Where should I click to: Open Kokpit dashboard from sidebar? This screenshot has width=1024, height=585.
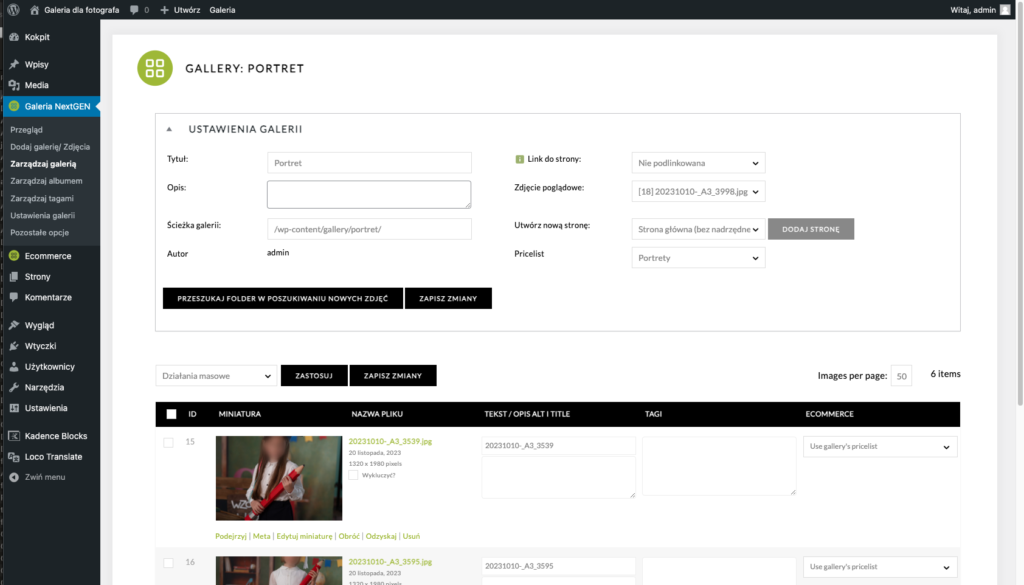click(x=37, y=37)
